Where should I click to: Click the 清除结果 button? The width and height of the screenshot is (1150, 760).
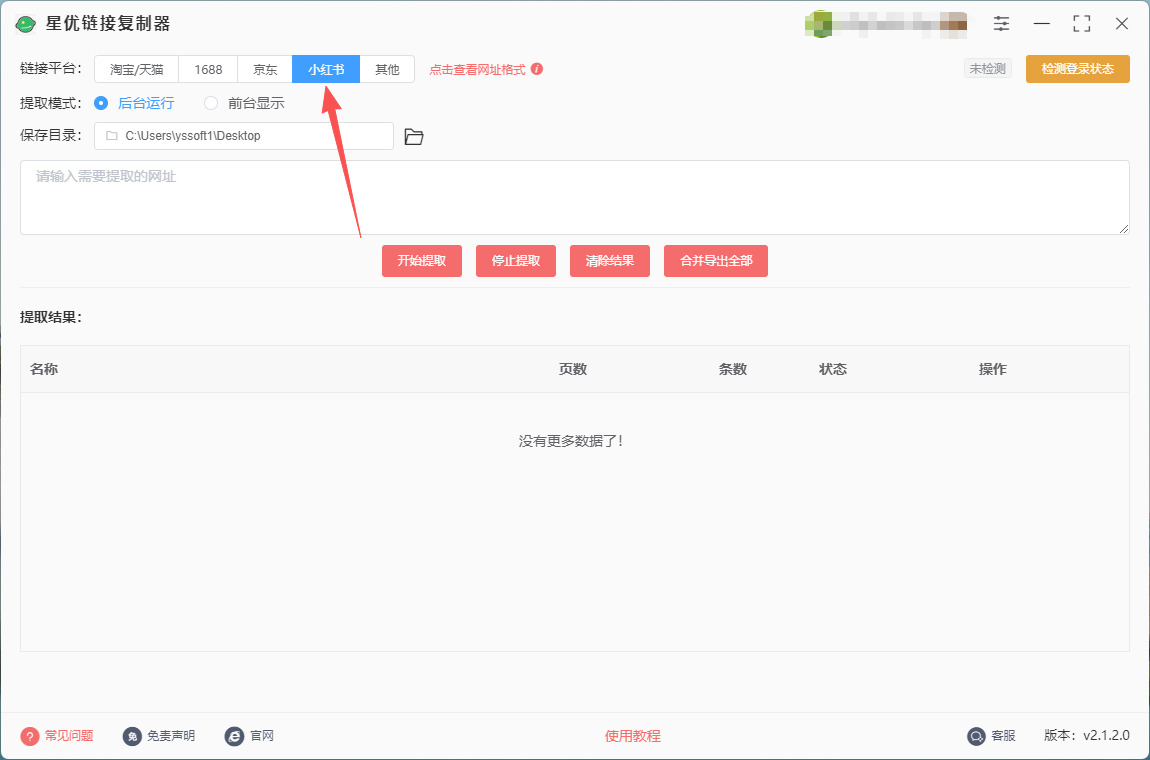tap(609, 261)
